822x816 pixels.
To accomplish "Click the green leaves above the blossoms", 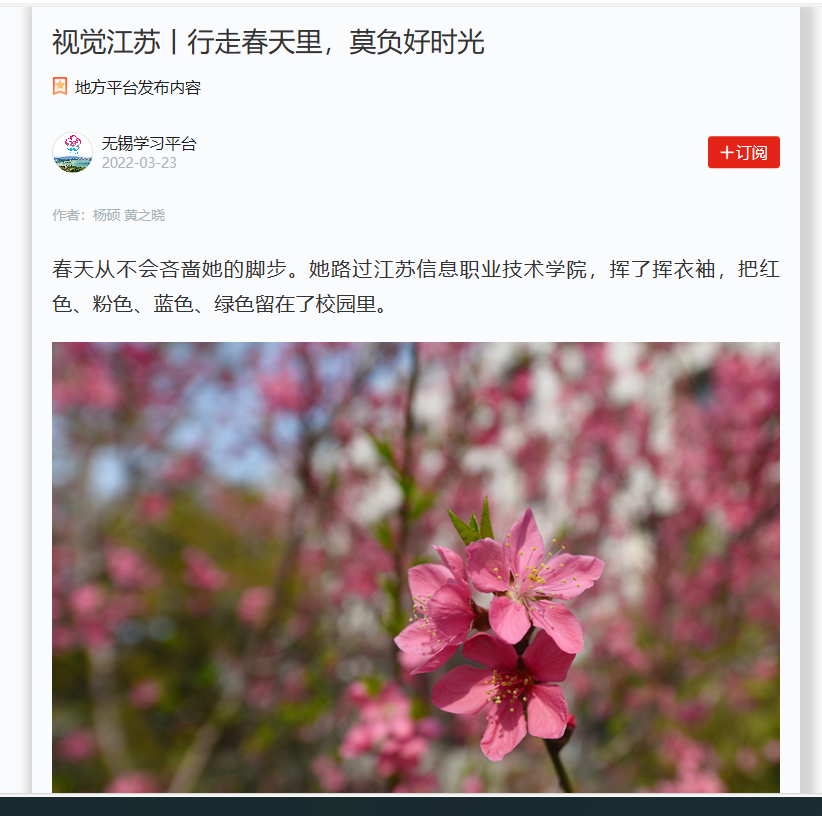I will coord(473,521).
